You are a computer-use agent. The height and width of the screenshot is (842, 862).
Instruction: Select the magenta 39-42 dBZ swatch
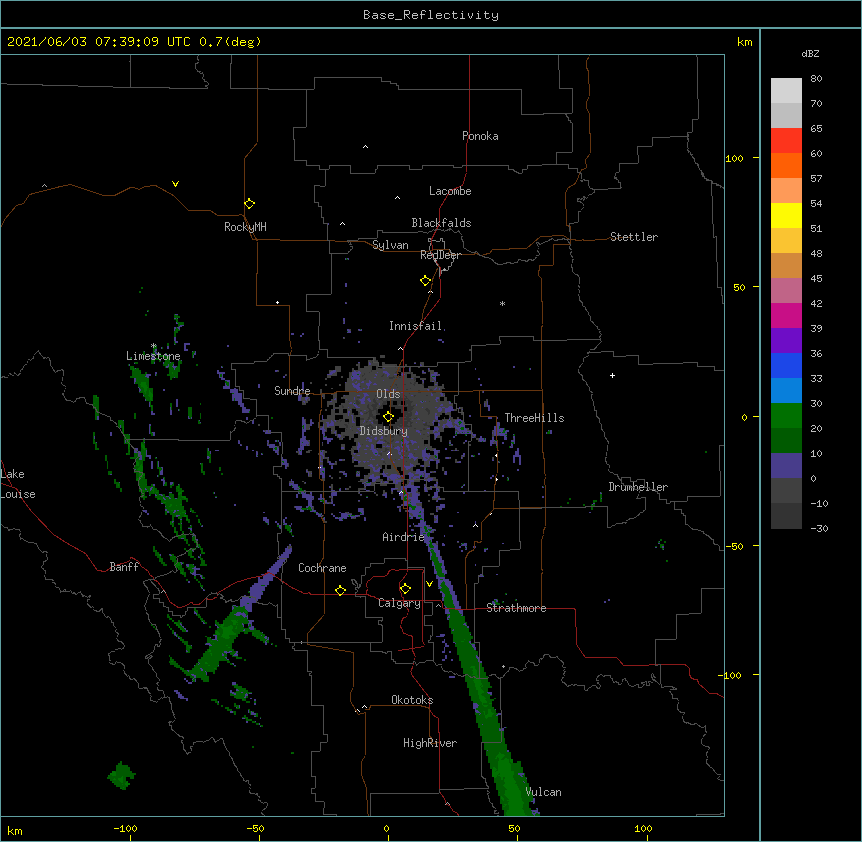click(786, 315)
